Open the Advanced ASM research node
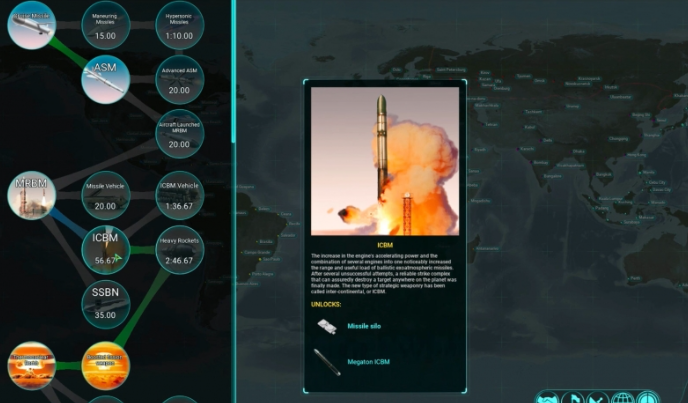688x403 pixels. coord(179,79)
